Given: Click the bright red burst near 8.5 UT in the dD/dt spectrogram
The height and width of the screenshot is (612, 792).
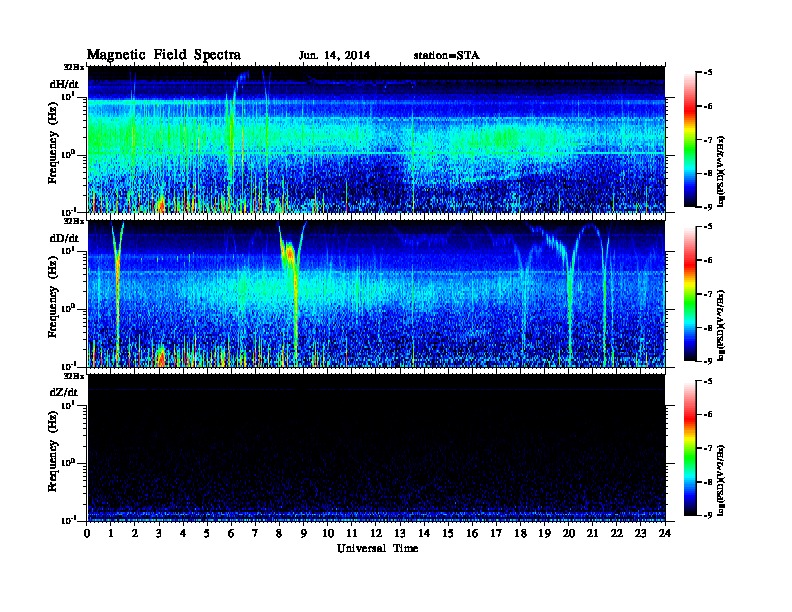Looking at the screenshot, I should [x=290, y=253].
